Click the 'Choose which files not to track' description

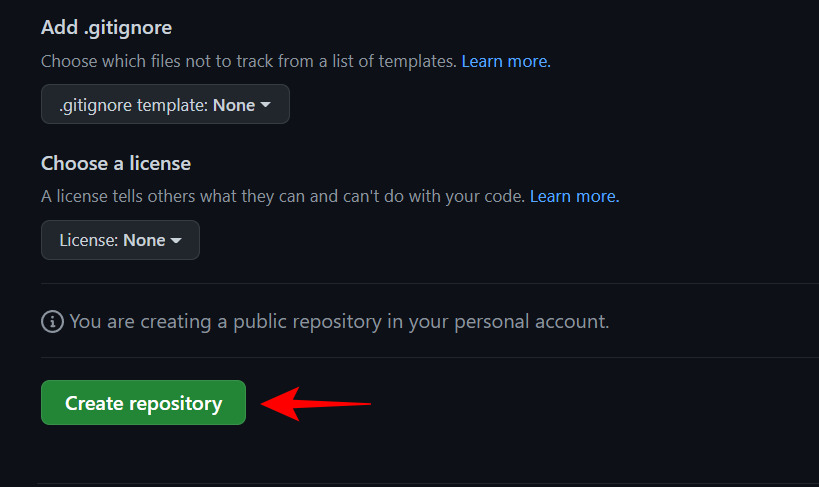(x=250, y=61)
